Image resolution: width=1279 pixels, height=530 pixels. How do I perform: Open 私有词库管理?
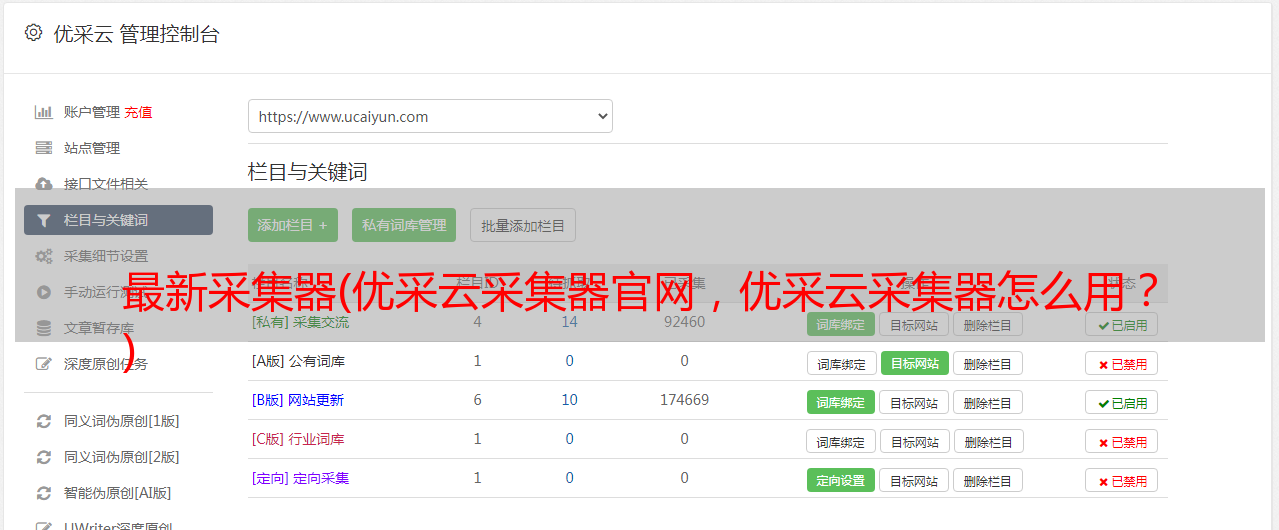[x=404, y=225]
